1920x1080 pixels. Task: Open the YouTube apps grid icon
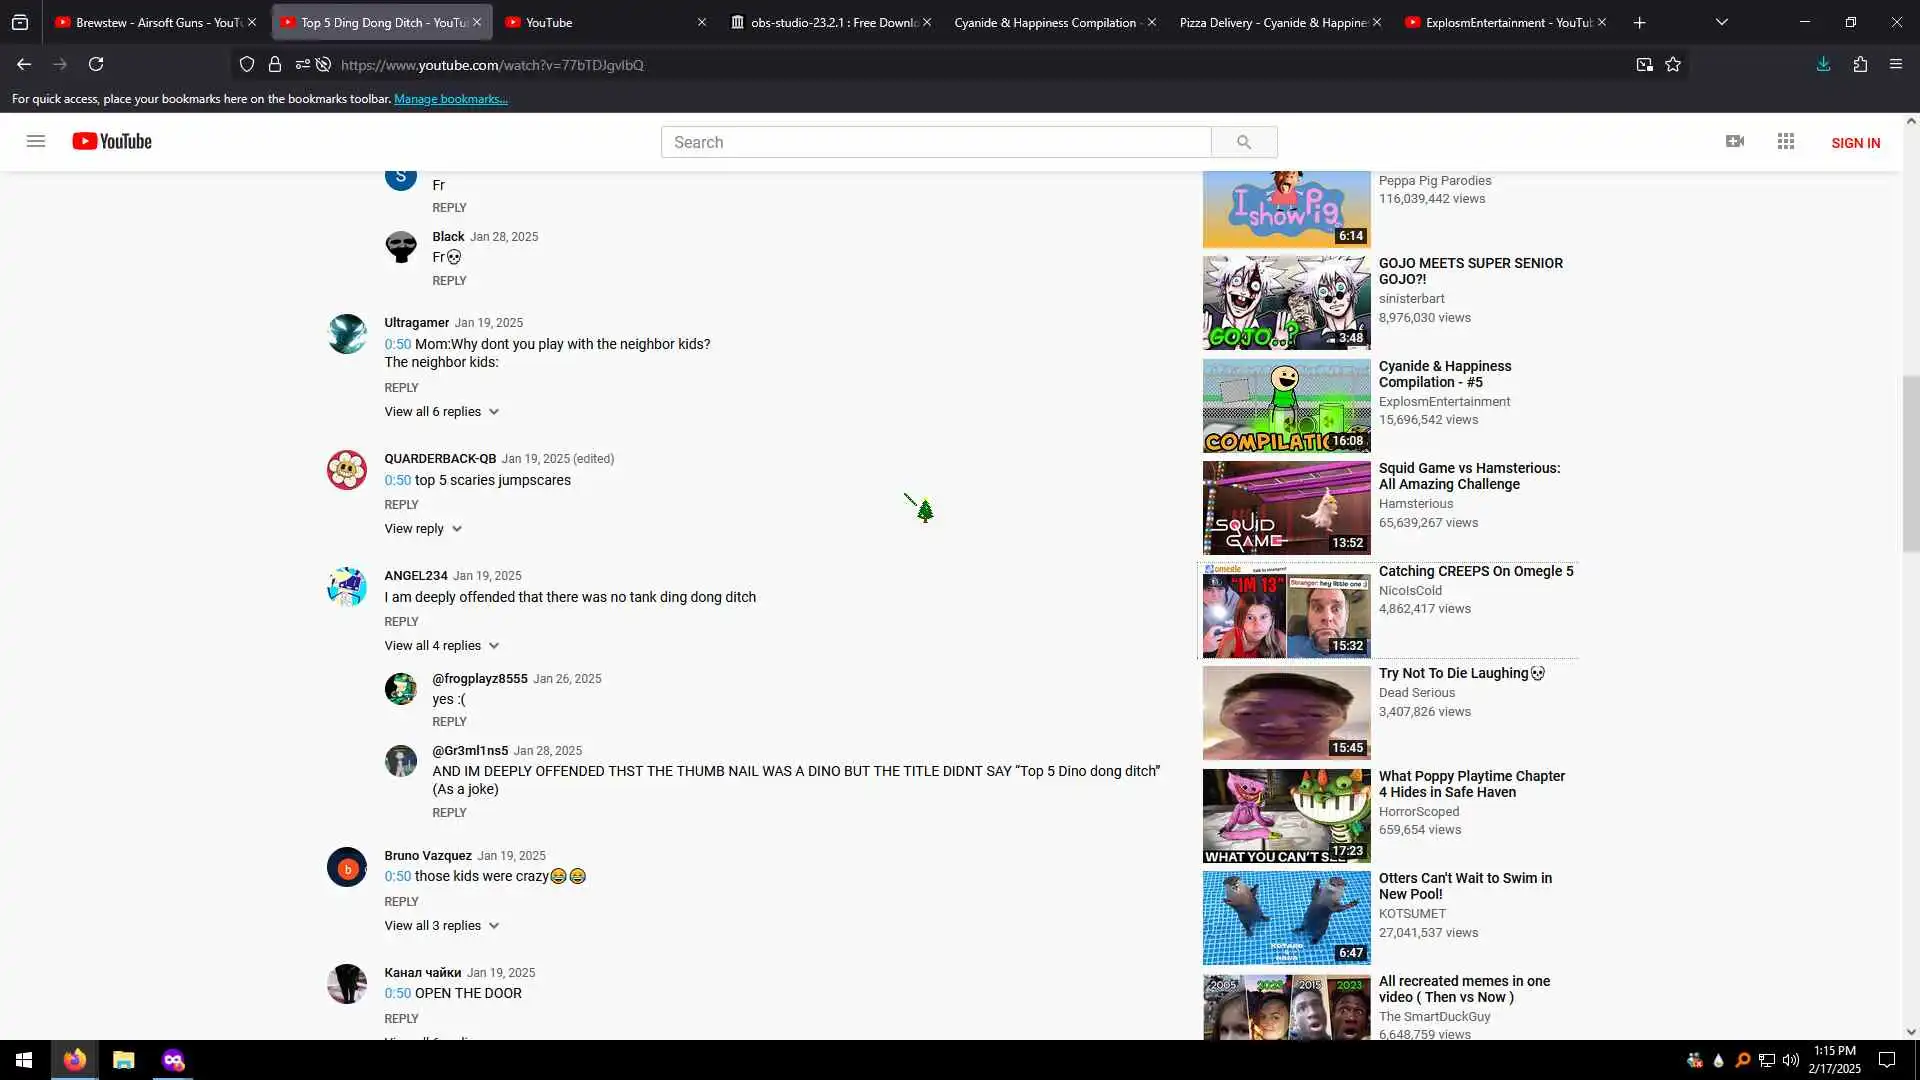click(x=1786, y=142)
